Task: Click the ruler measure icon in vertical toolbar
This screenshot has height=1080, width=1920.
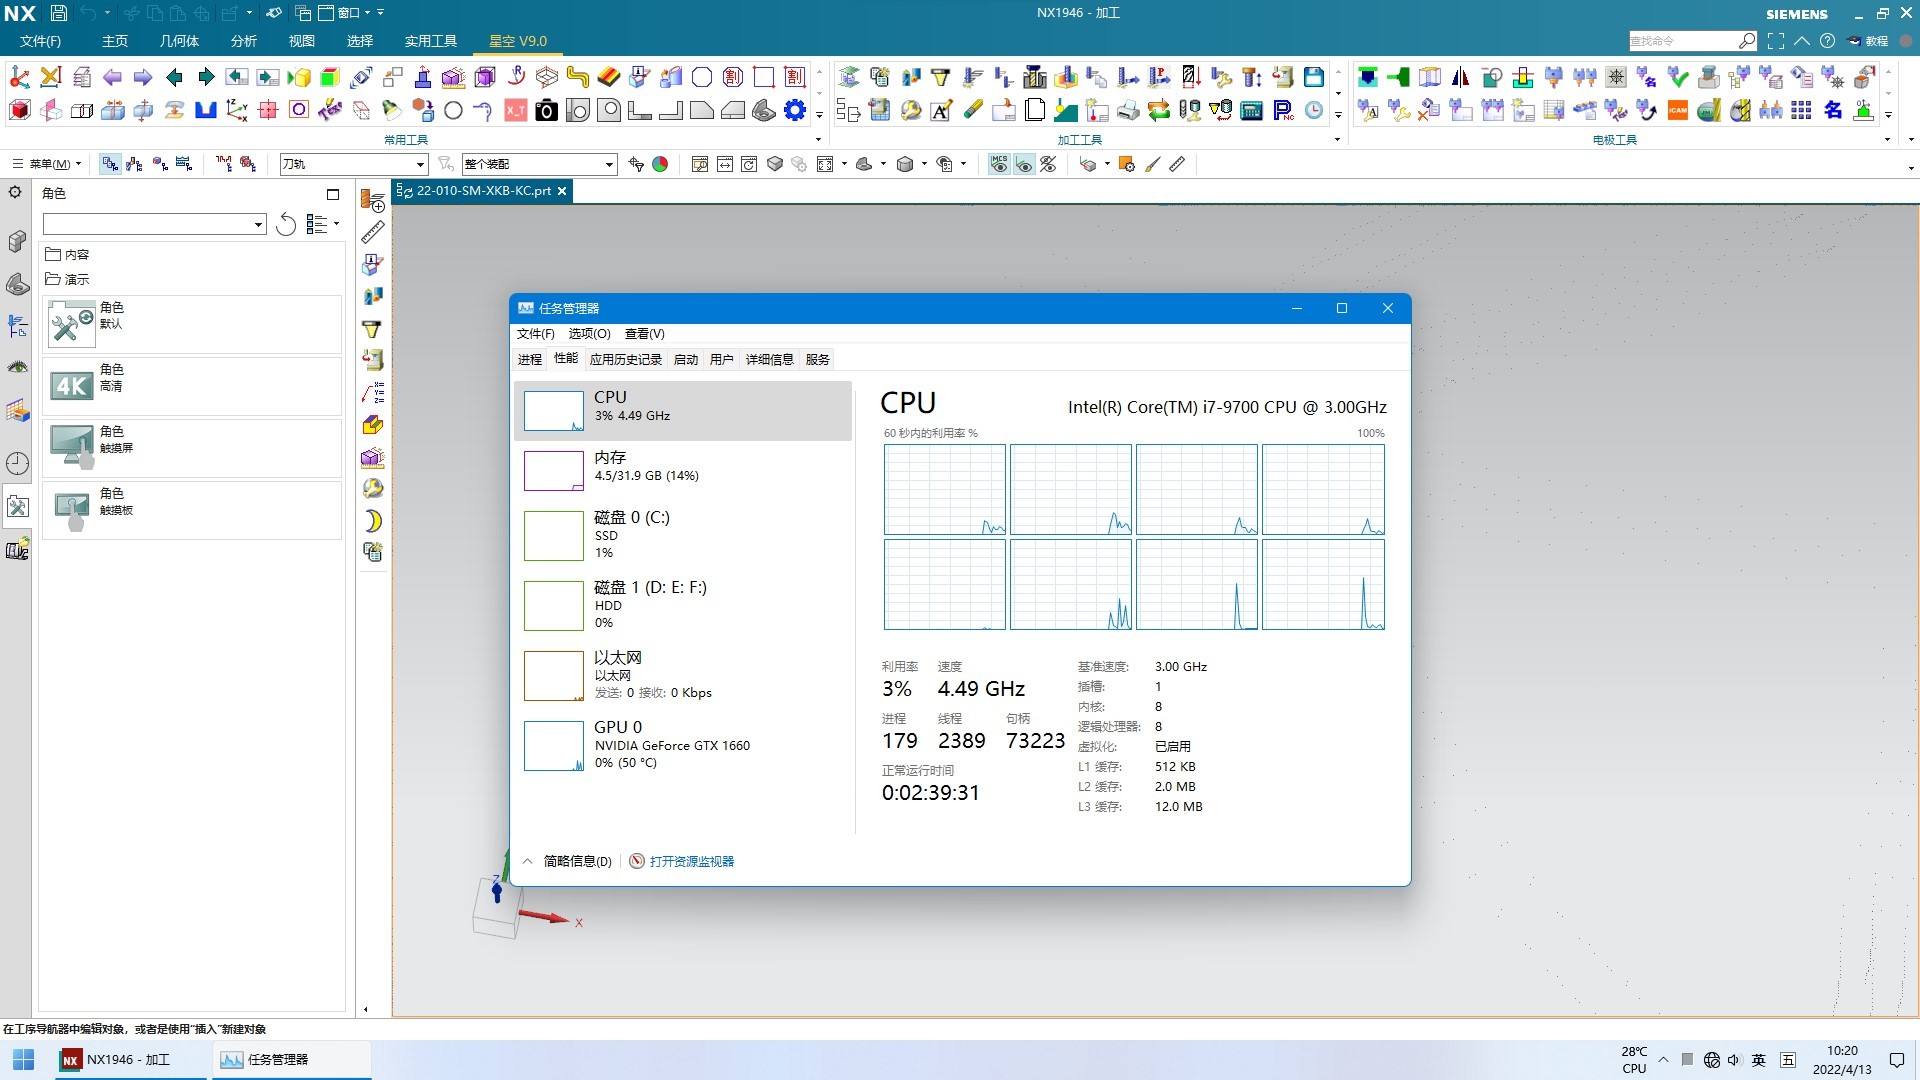Action: pos(373,232)
